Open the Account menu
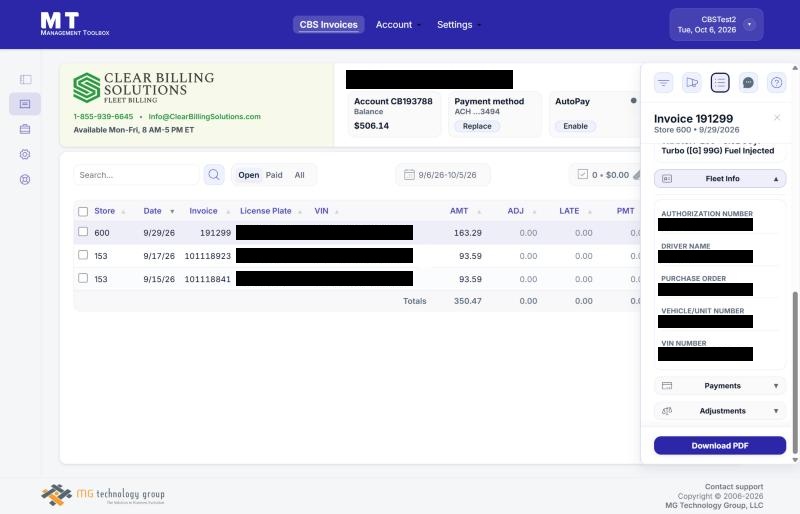Screen dimensions: 800x514 398,25
